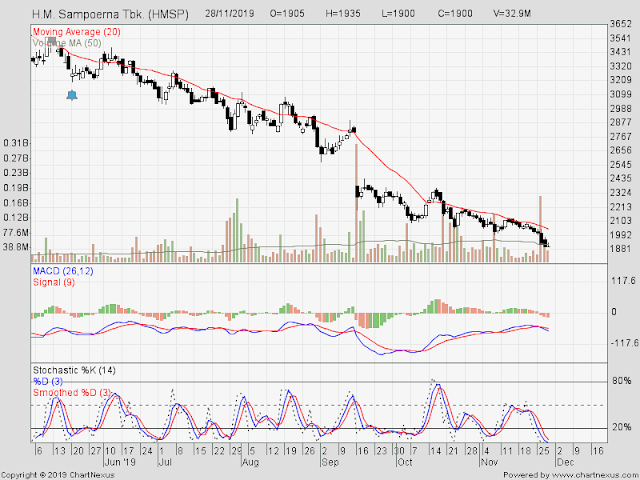
Task: Click the 80% stochastic level label
Action: (x=622, y=381)
